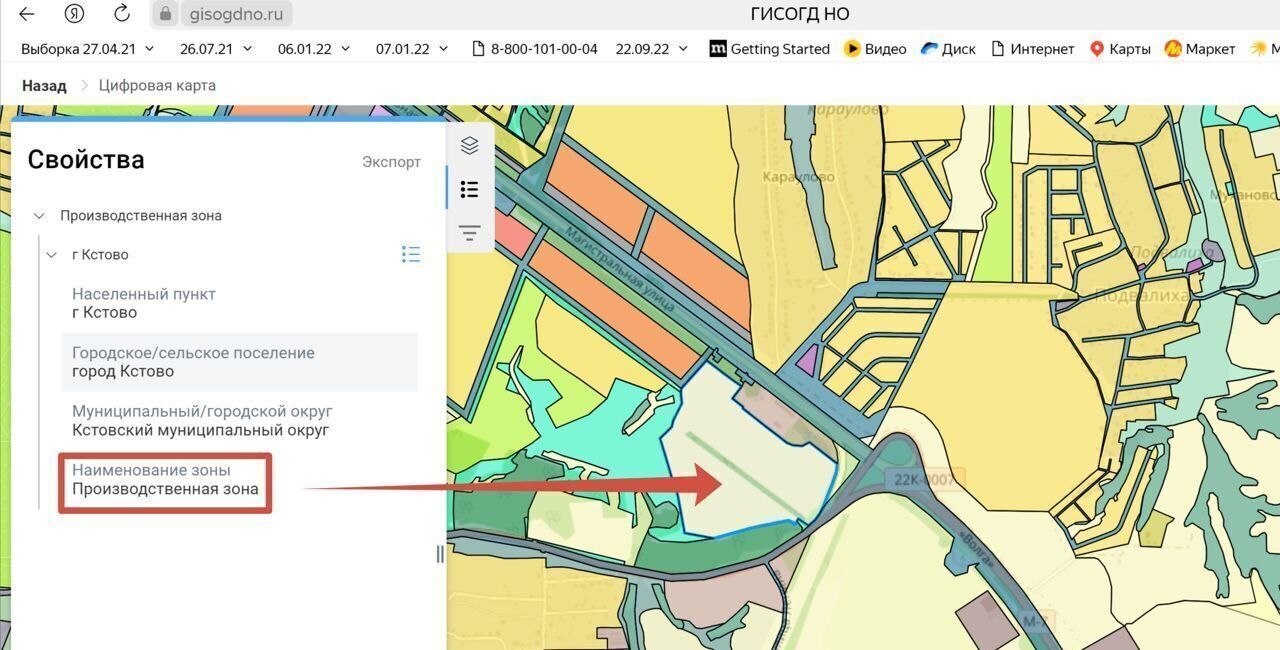1280x650 pixels.
Task: Open the map filter tool
Action: [x=470, y=233]
